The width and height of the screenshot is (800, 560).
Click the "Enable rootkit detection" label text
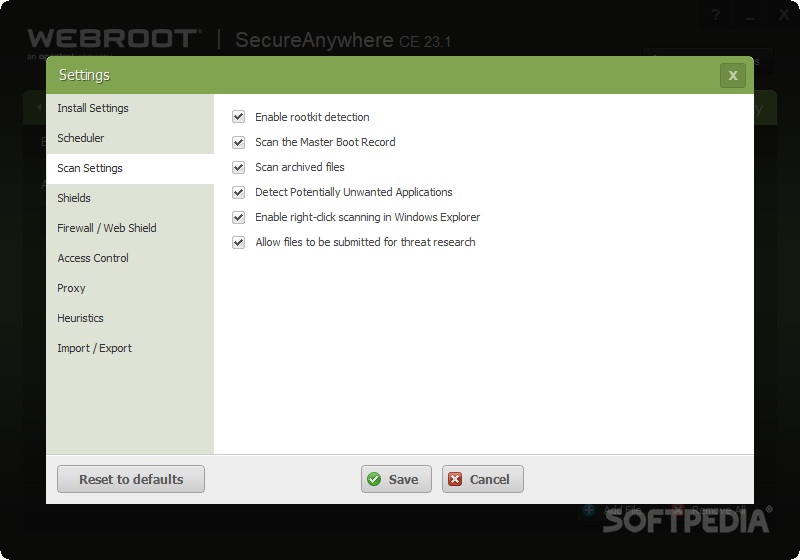(312, 117)
